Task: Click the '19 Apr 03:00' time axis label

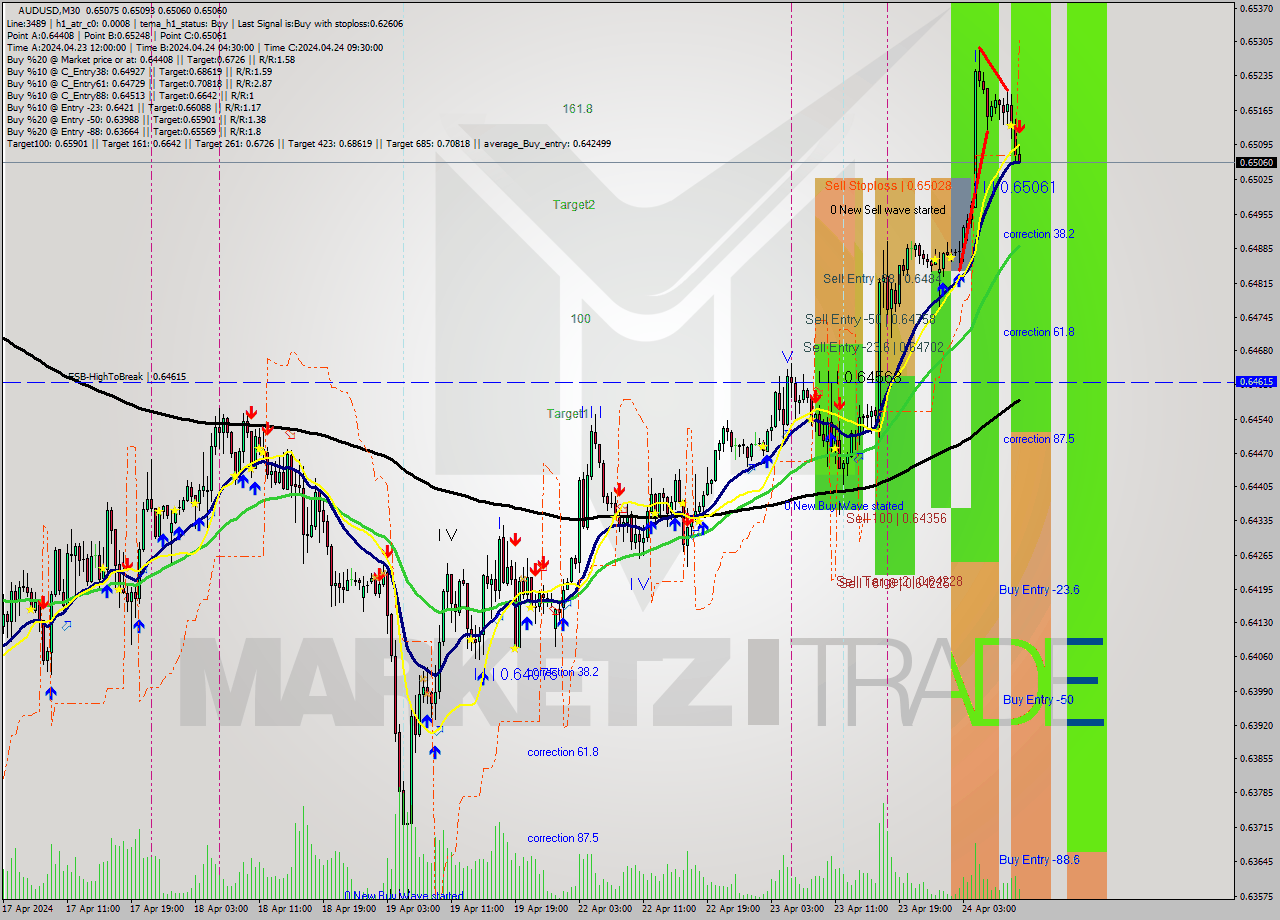Action: [x=412, y=909]
